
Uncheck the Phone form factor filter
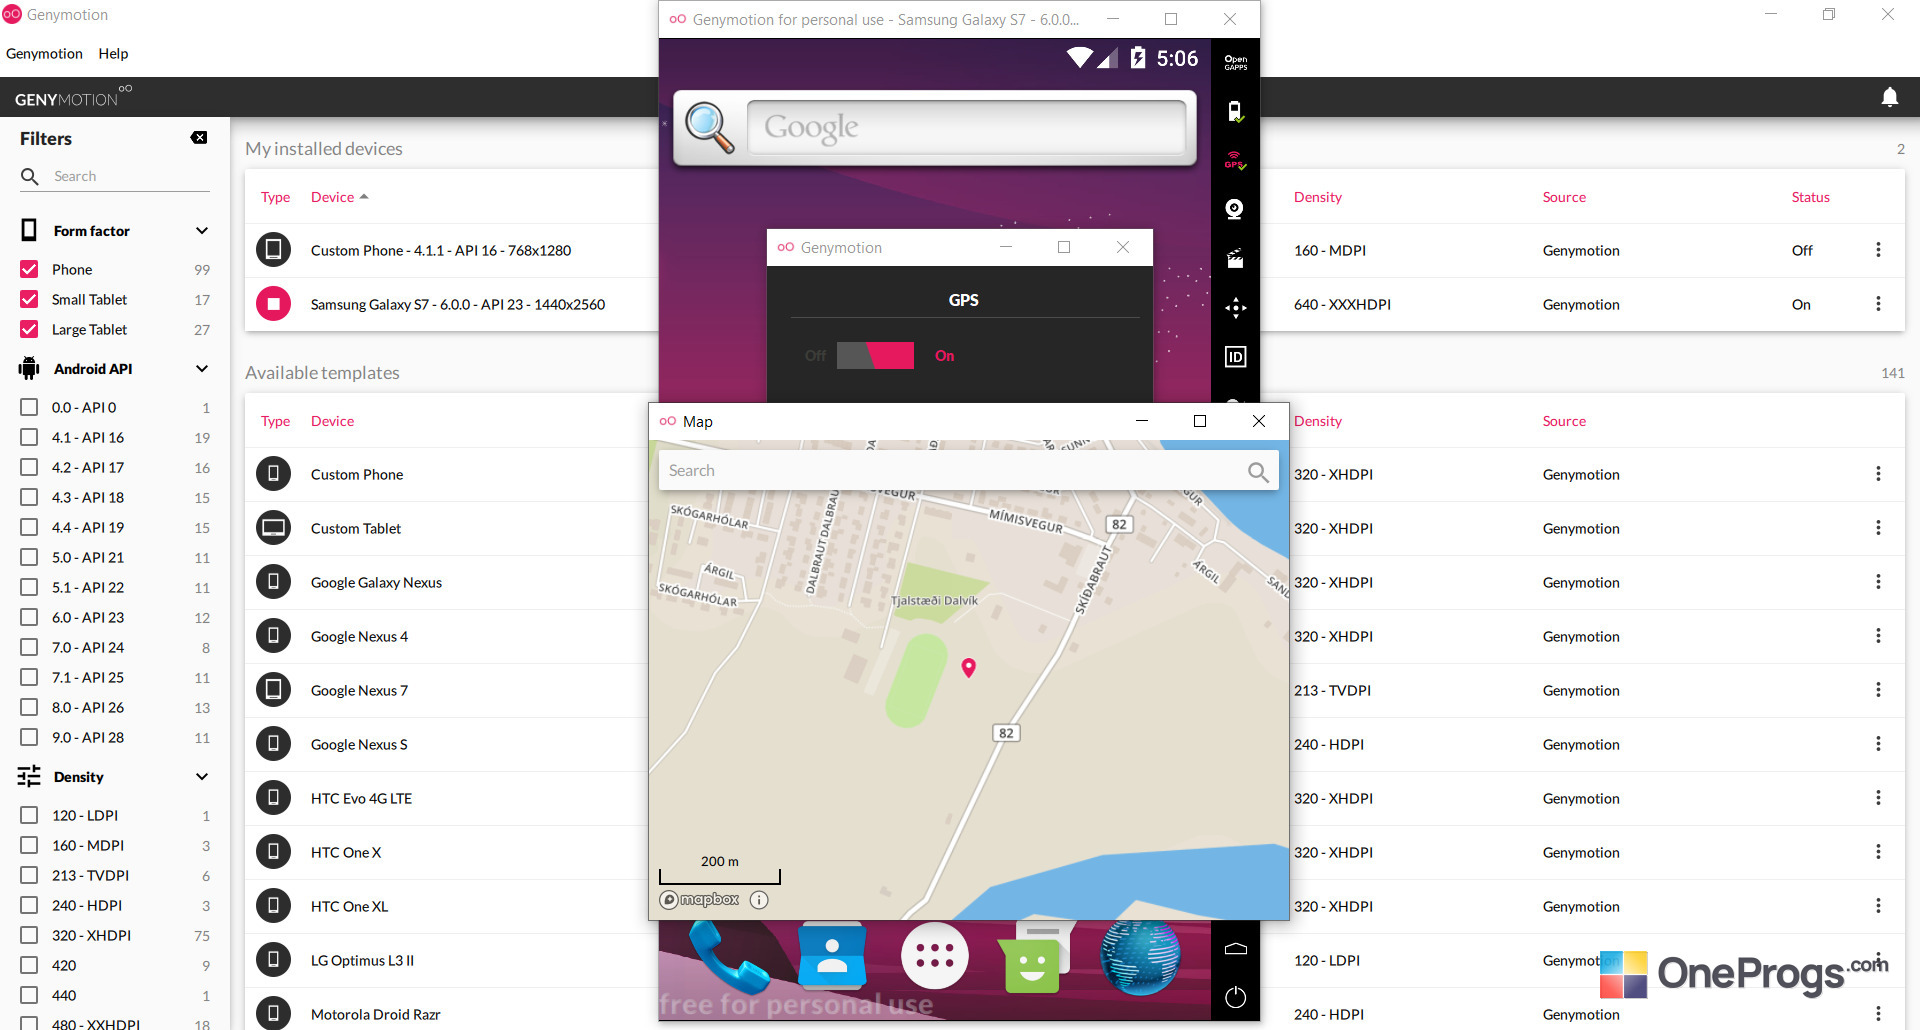(29, 269)
